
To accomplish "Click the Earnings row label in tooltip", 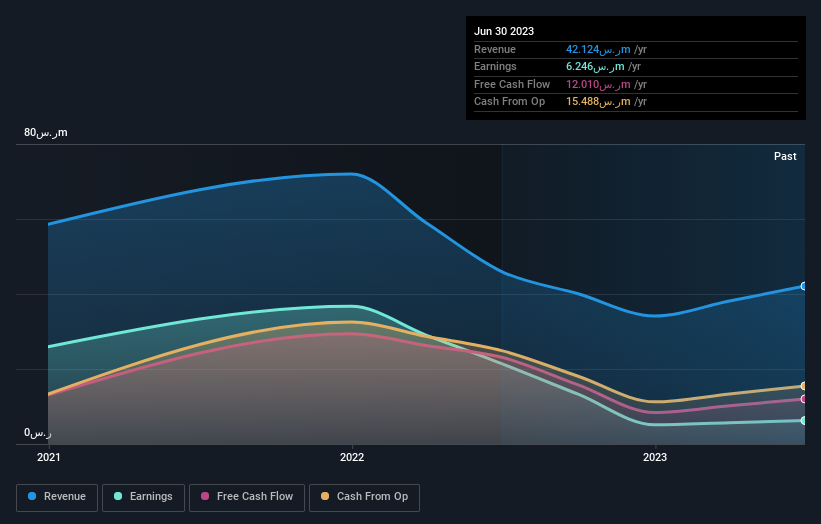I will coord(495,66).
